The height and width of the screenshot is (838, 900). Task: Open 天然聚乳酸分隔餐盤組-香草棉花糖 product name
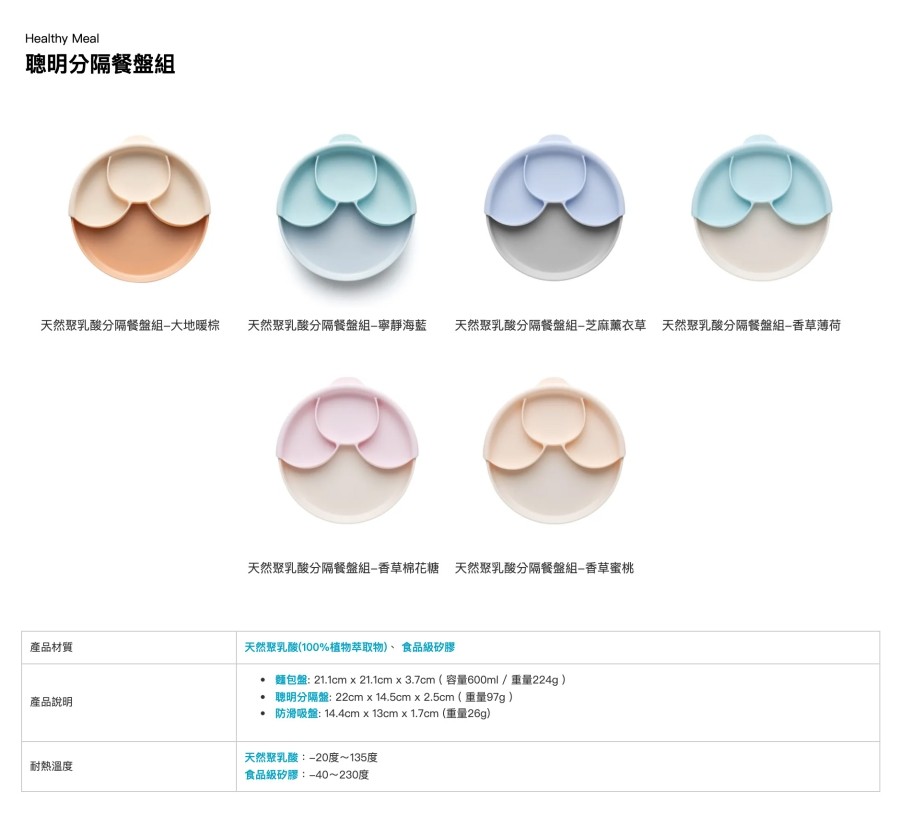343,568
